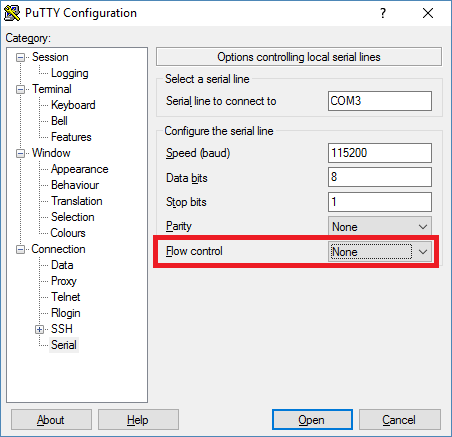Select Colours category
Viewport: 452px width, 437px height.
coord(68,233)
